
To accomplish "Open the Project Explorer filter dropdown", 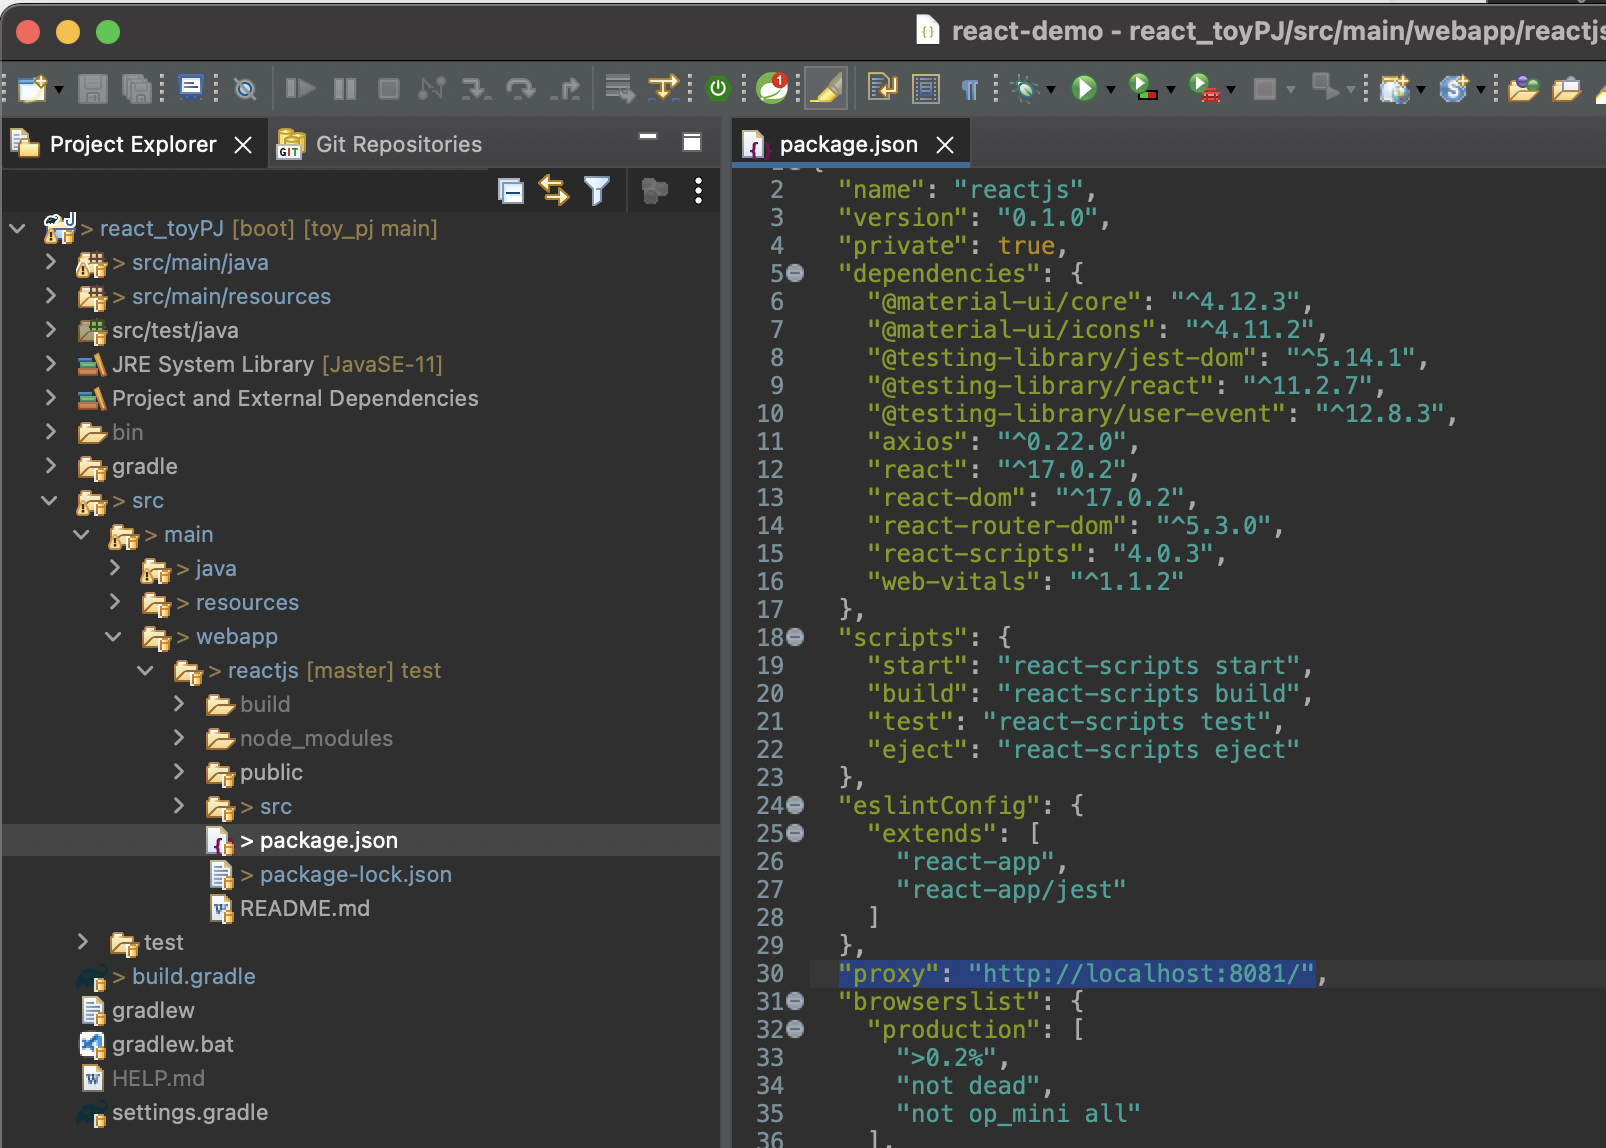I will [597, 190].
